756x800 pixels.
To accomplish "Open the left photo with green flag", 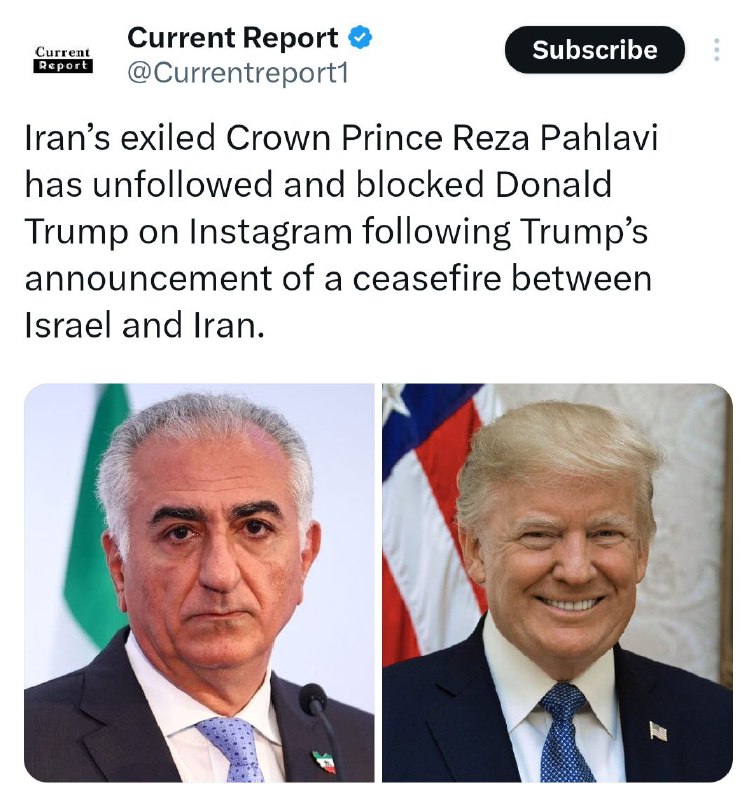I will pos(199,583).
